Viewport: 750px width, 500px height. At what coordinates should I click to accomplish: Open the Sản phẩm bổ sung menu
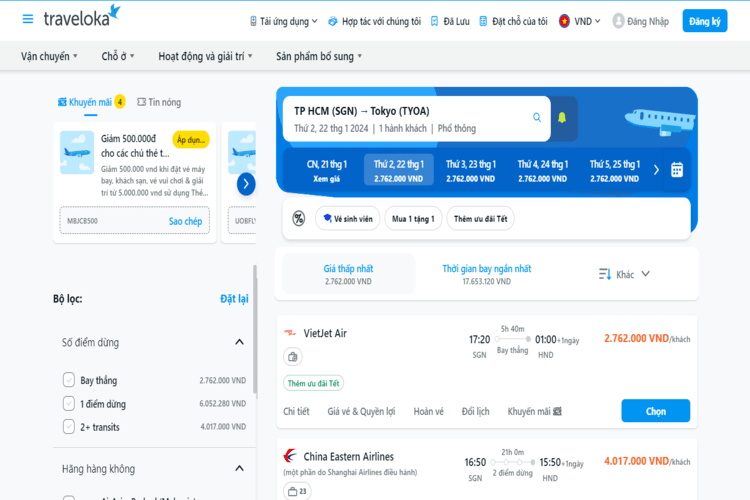(x=319, y=56)
